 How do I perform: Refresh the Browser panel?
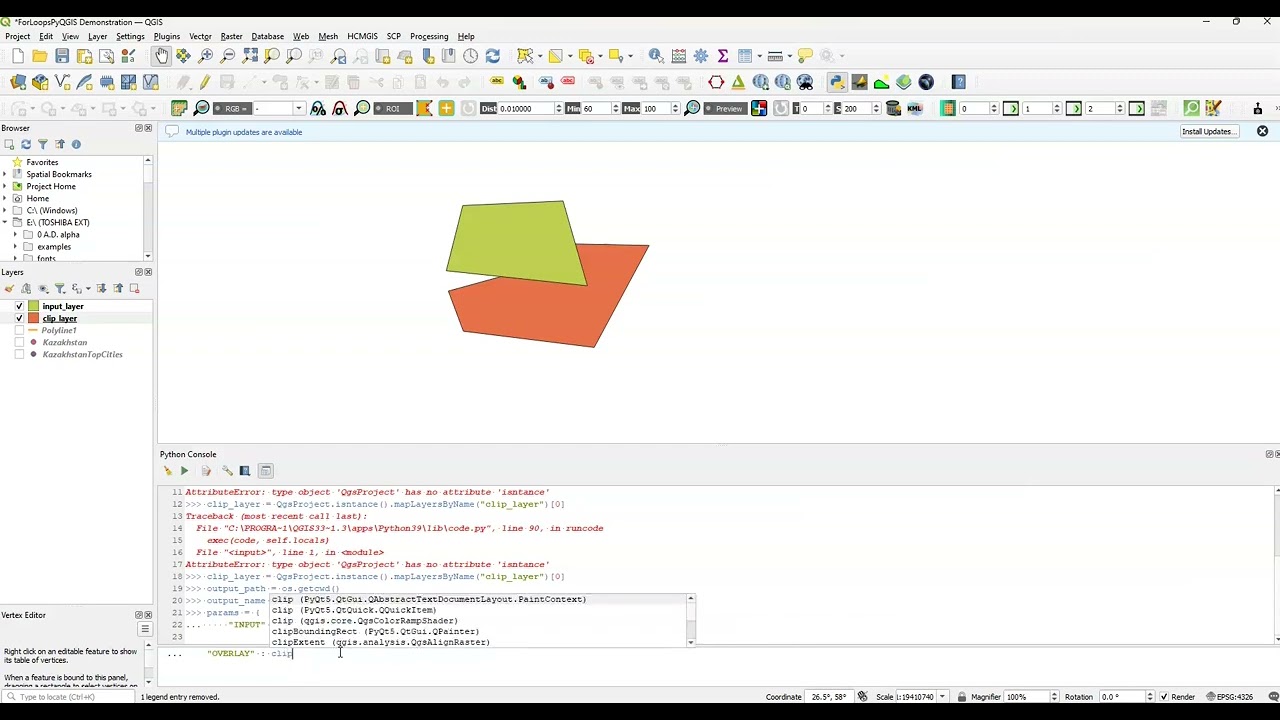26,145
